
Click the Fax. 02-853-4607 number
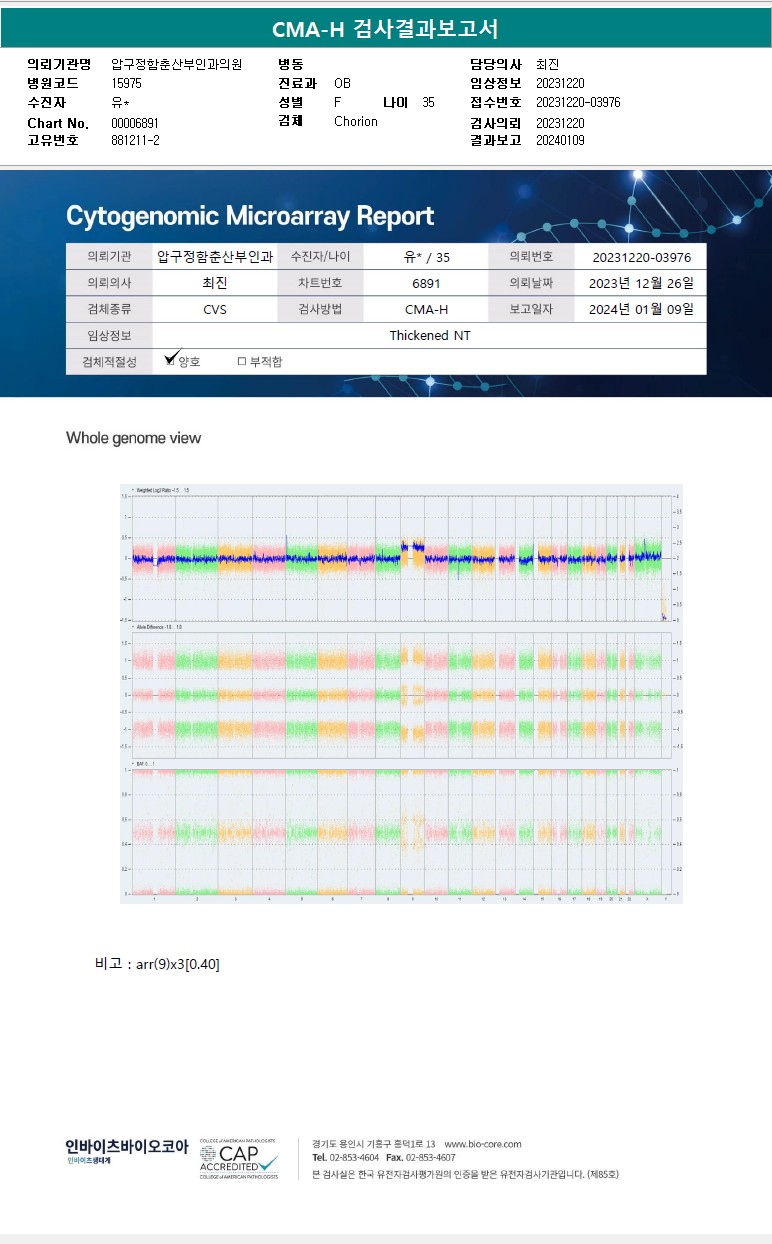(420, 1158)
